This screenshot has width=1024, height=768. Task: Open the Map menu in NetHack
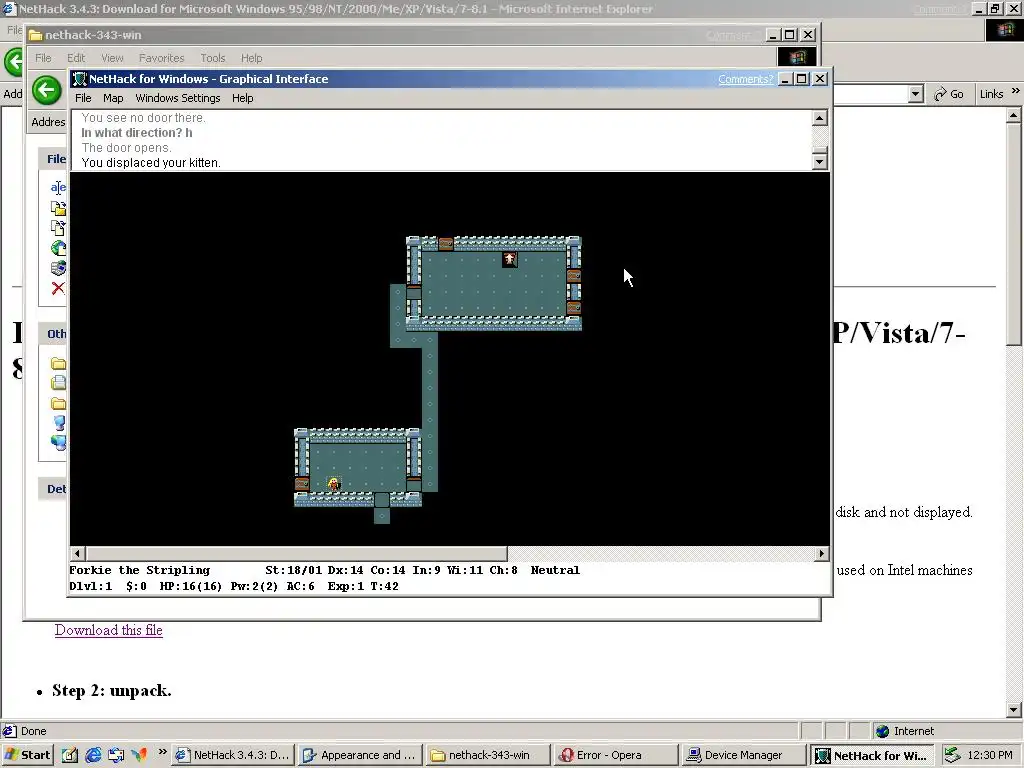(113, 98)
